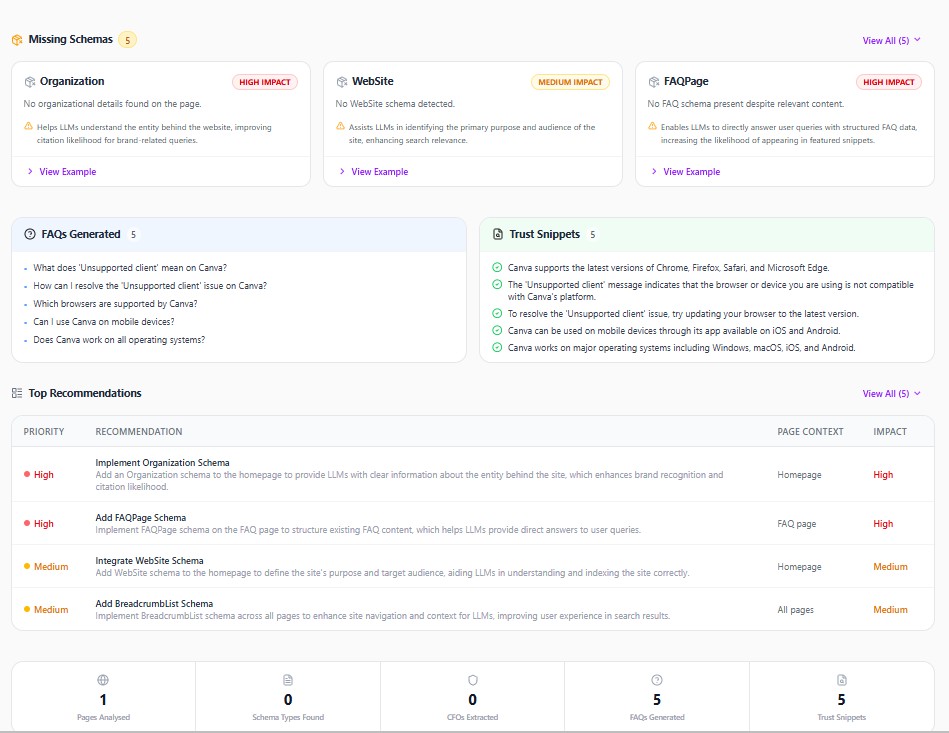Click the HIGH IMPACT badge on Organization card
The width and height of the screenshot is (949, 733).
(x=264, y=82)
